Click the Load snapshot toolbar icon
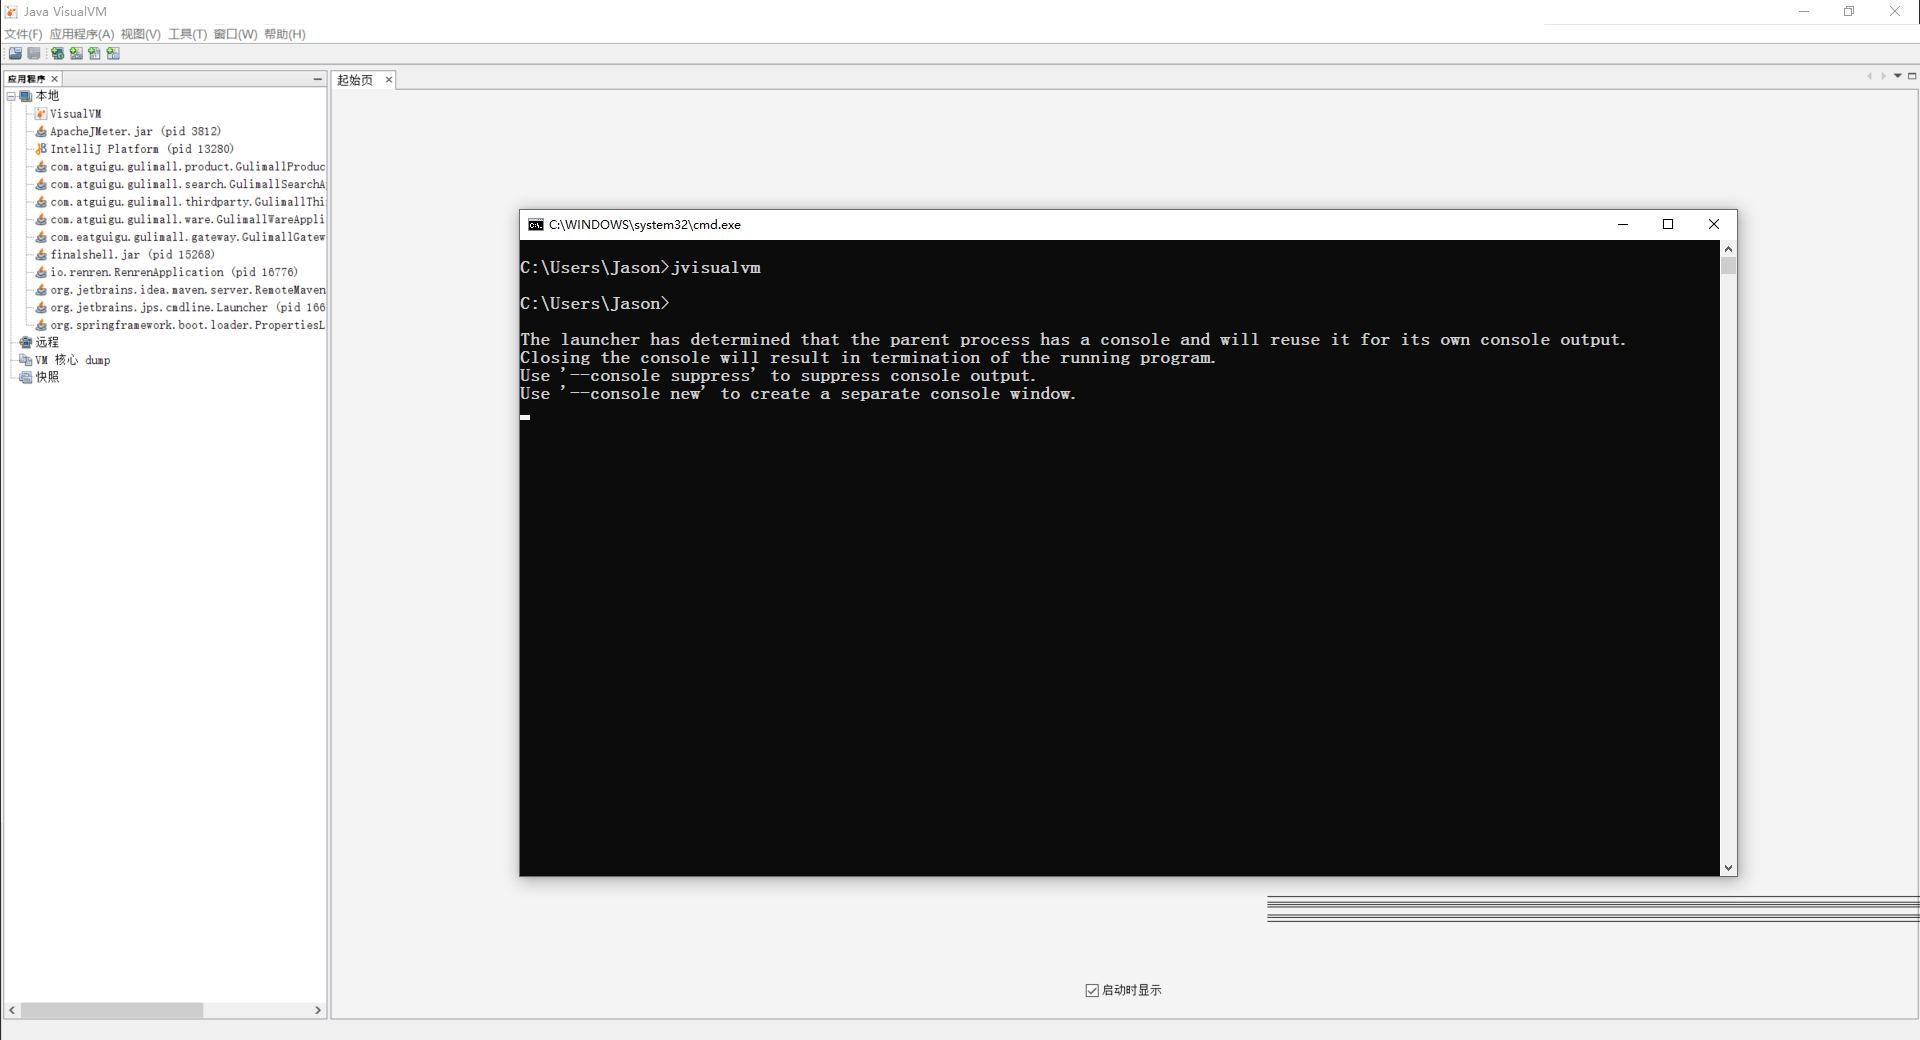The height and width of the screenshot is (1040, 1920). click(x=15, y=54)
